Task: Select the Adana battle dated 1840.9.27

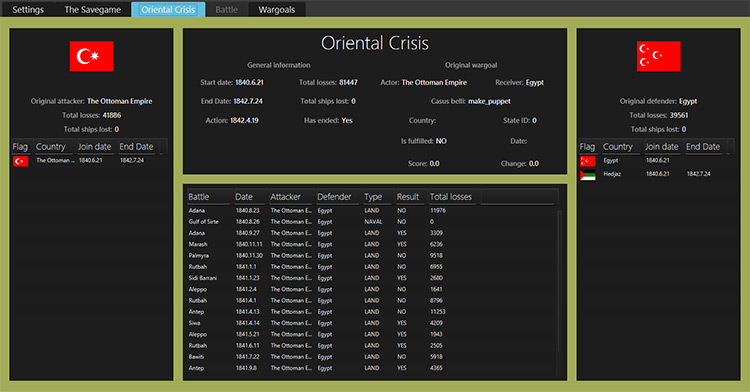Action: (372, 233)
